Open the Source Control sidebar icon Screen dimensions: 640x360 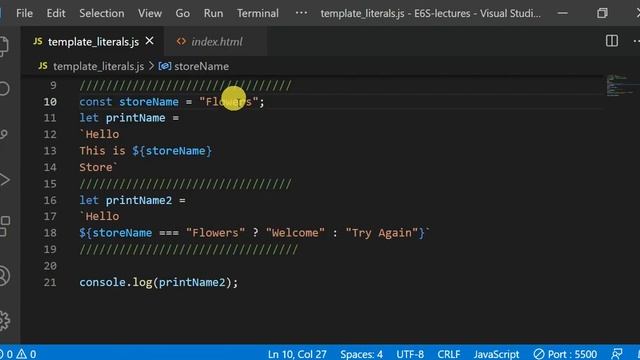4,134
